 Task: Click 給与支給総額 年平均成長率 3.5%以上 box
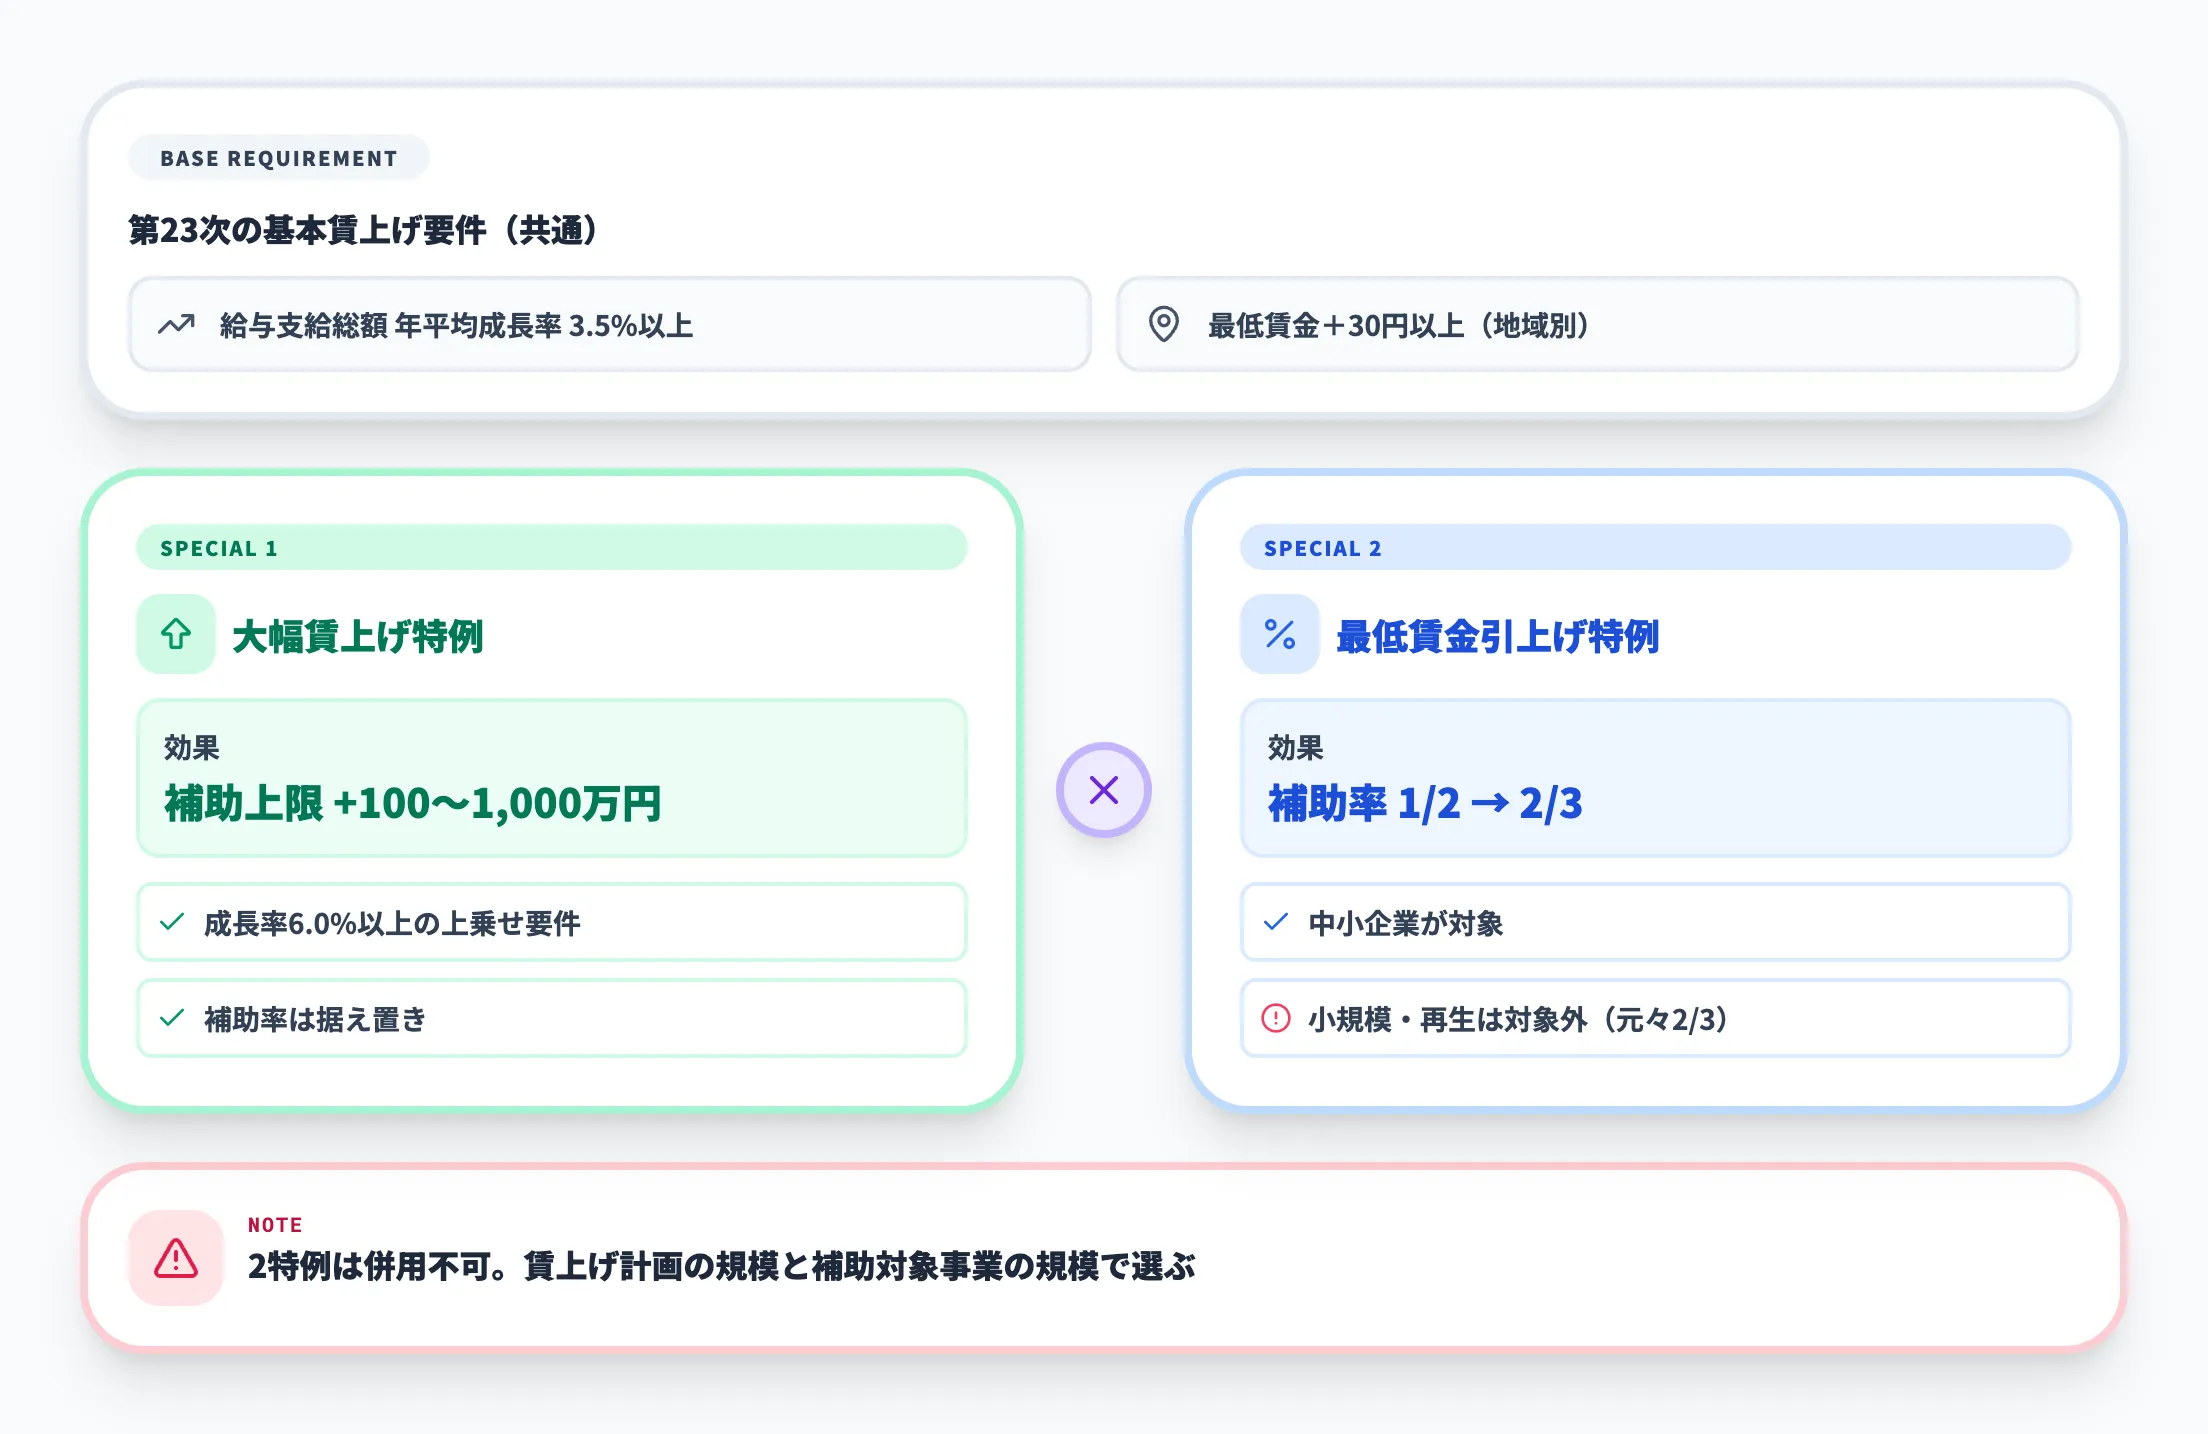609,325
